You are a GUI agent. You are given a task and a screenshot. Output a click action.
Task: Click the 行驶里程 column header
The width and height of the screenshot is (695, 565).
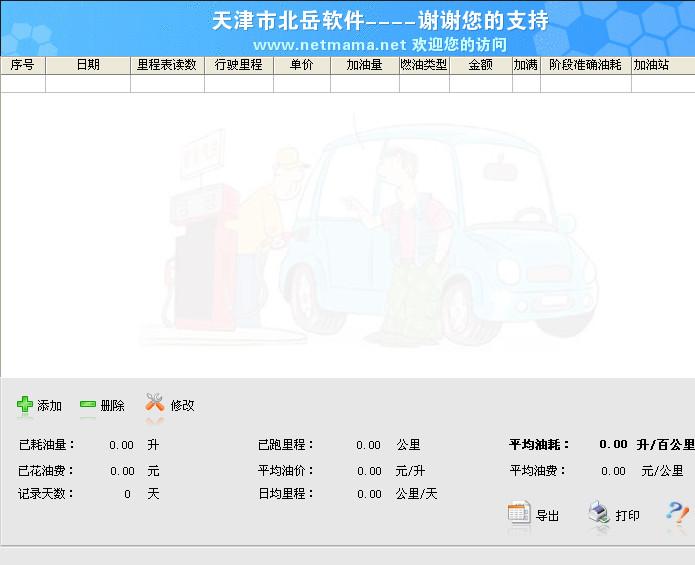tap(239, 65)
